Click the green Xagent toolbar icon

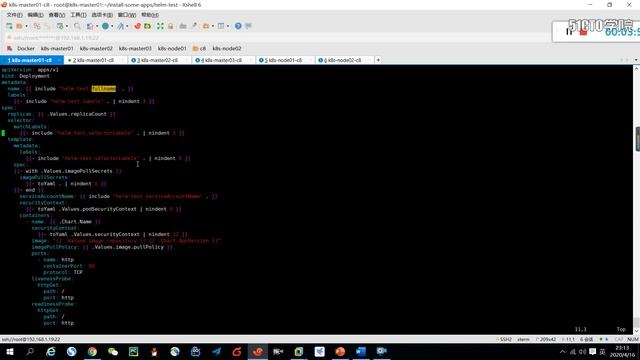147,26
